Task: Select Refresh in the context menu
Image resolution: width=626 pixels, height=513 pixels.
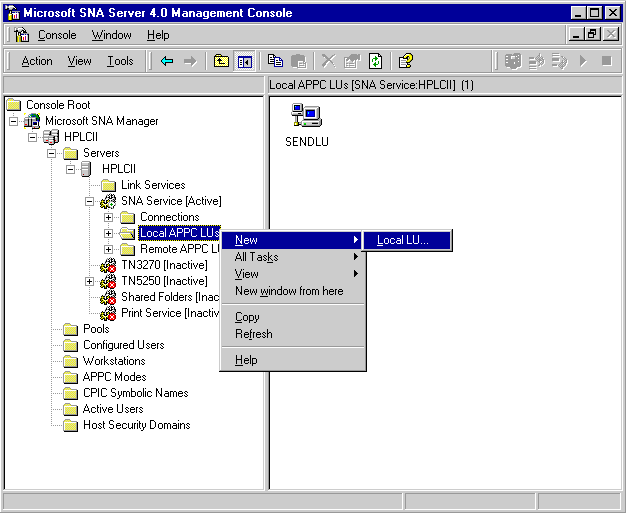Action: (x=253, y=334)
